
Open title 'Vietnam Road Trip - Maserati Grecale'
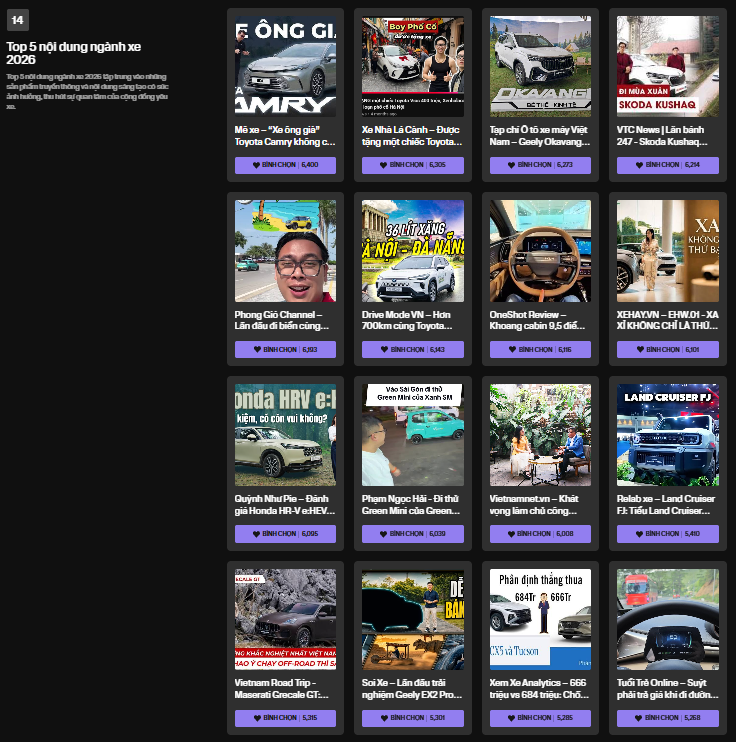(x=282, y=689)
